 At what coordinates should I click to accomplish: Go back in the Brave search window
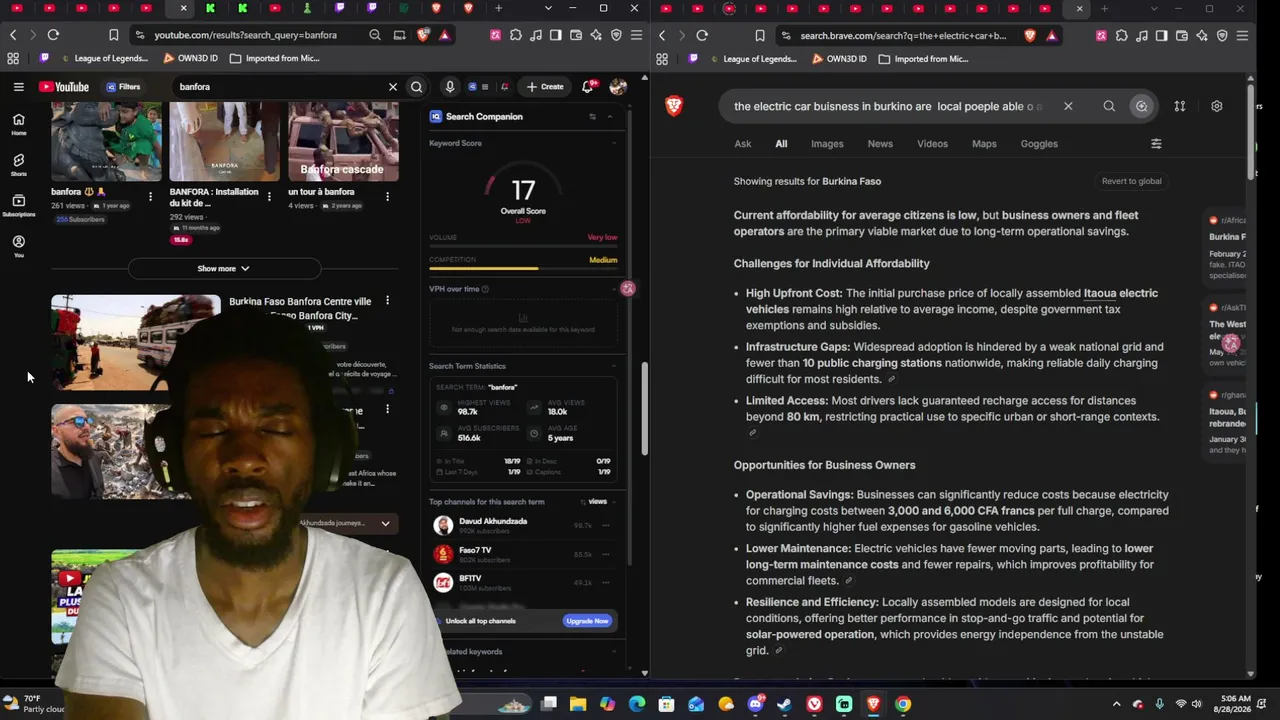(x=662, y=36)
